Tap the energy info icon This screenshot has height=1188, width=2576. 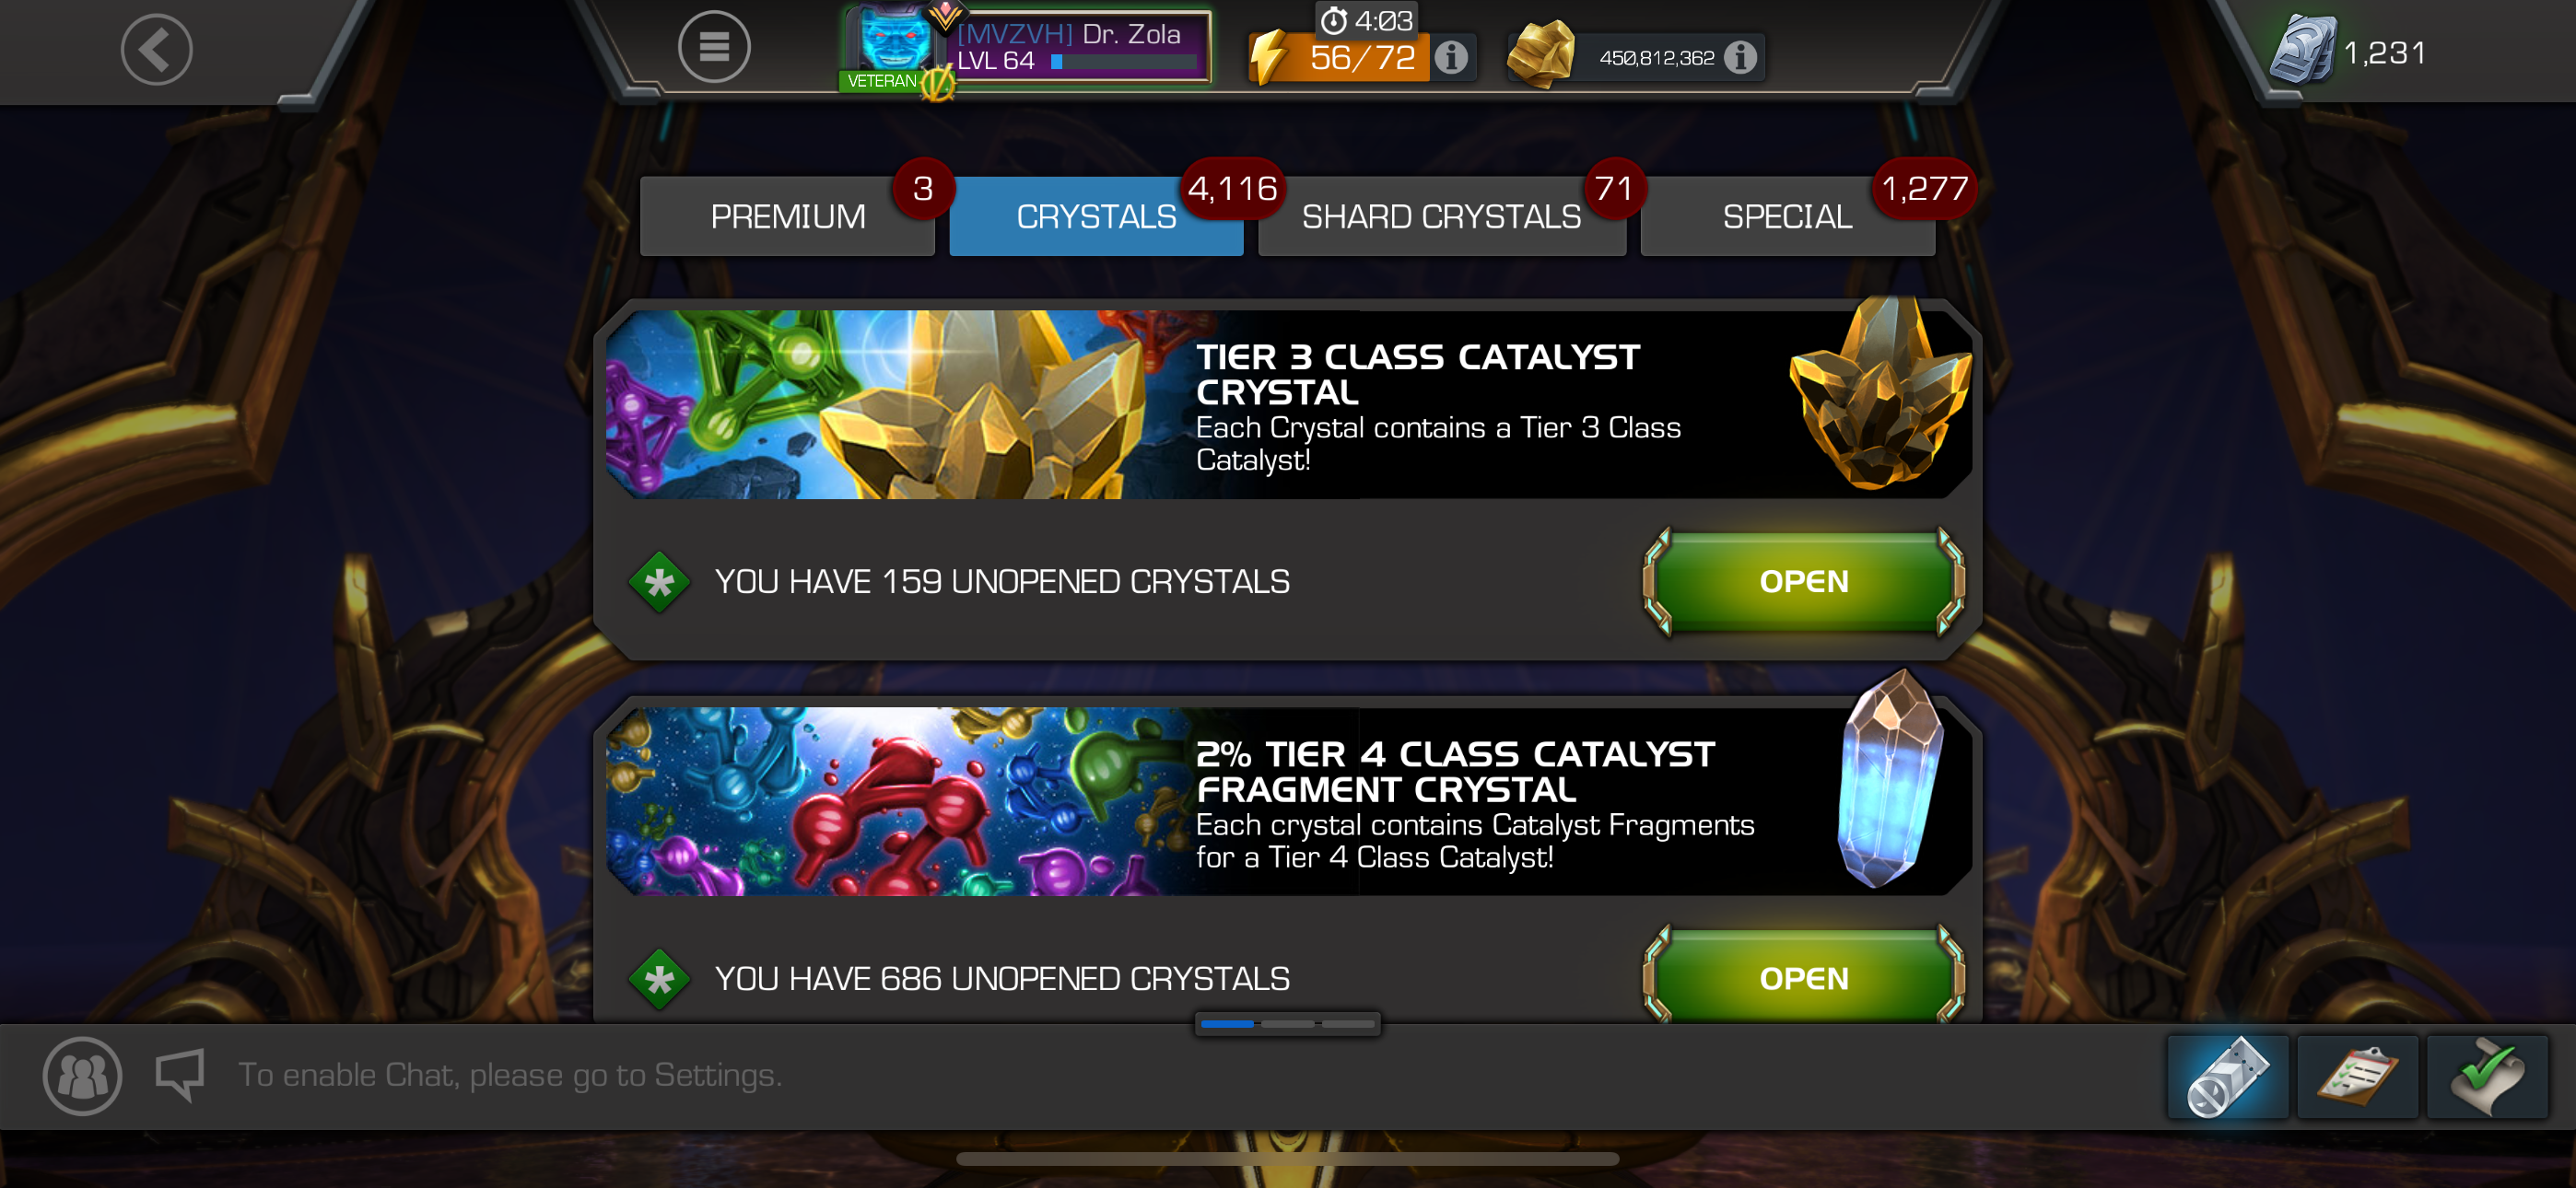click(x=1451, y=57)
